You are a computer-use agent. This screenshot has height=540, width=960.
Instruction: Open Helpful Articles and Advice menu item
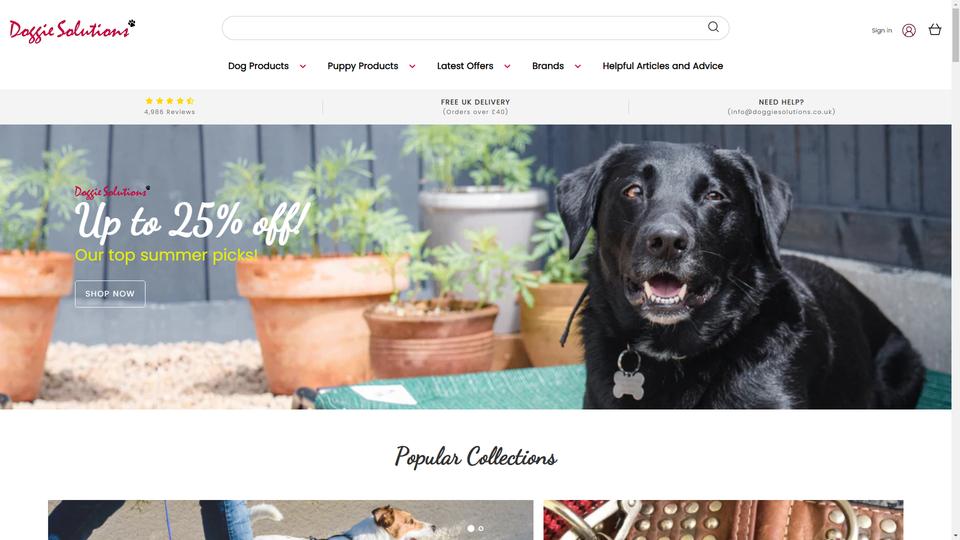click(662, 66)
